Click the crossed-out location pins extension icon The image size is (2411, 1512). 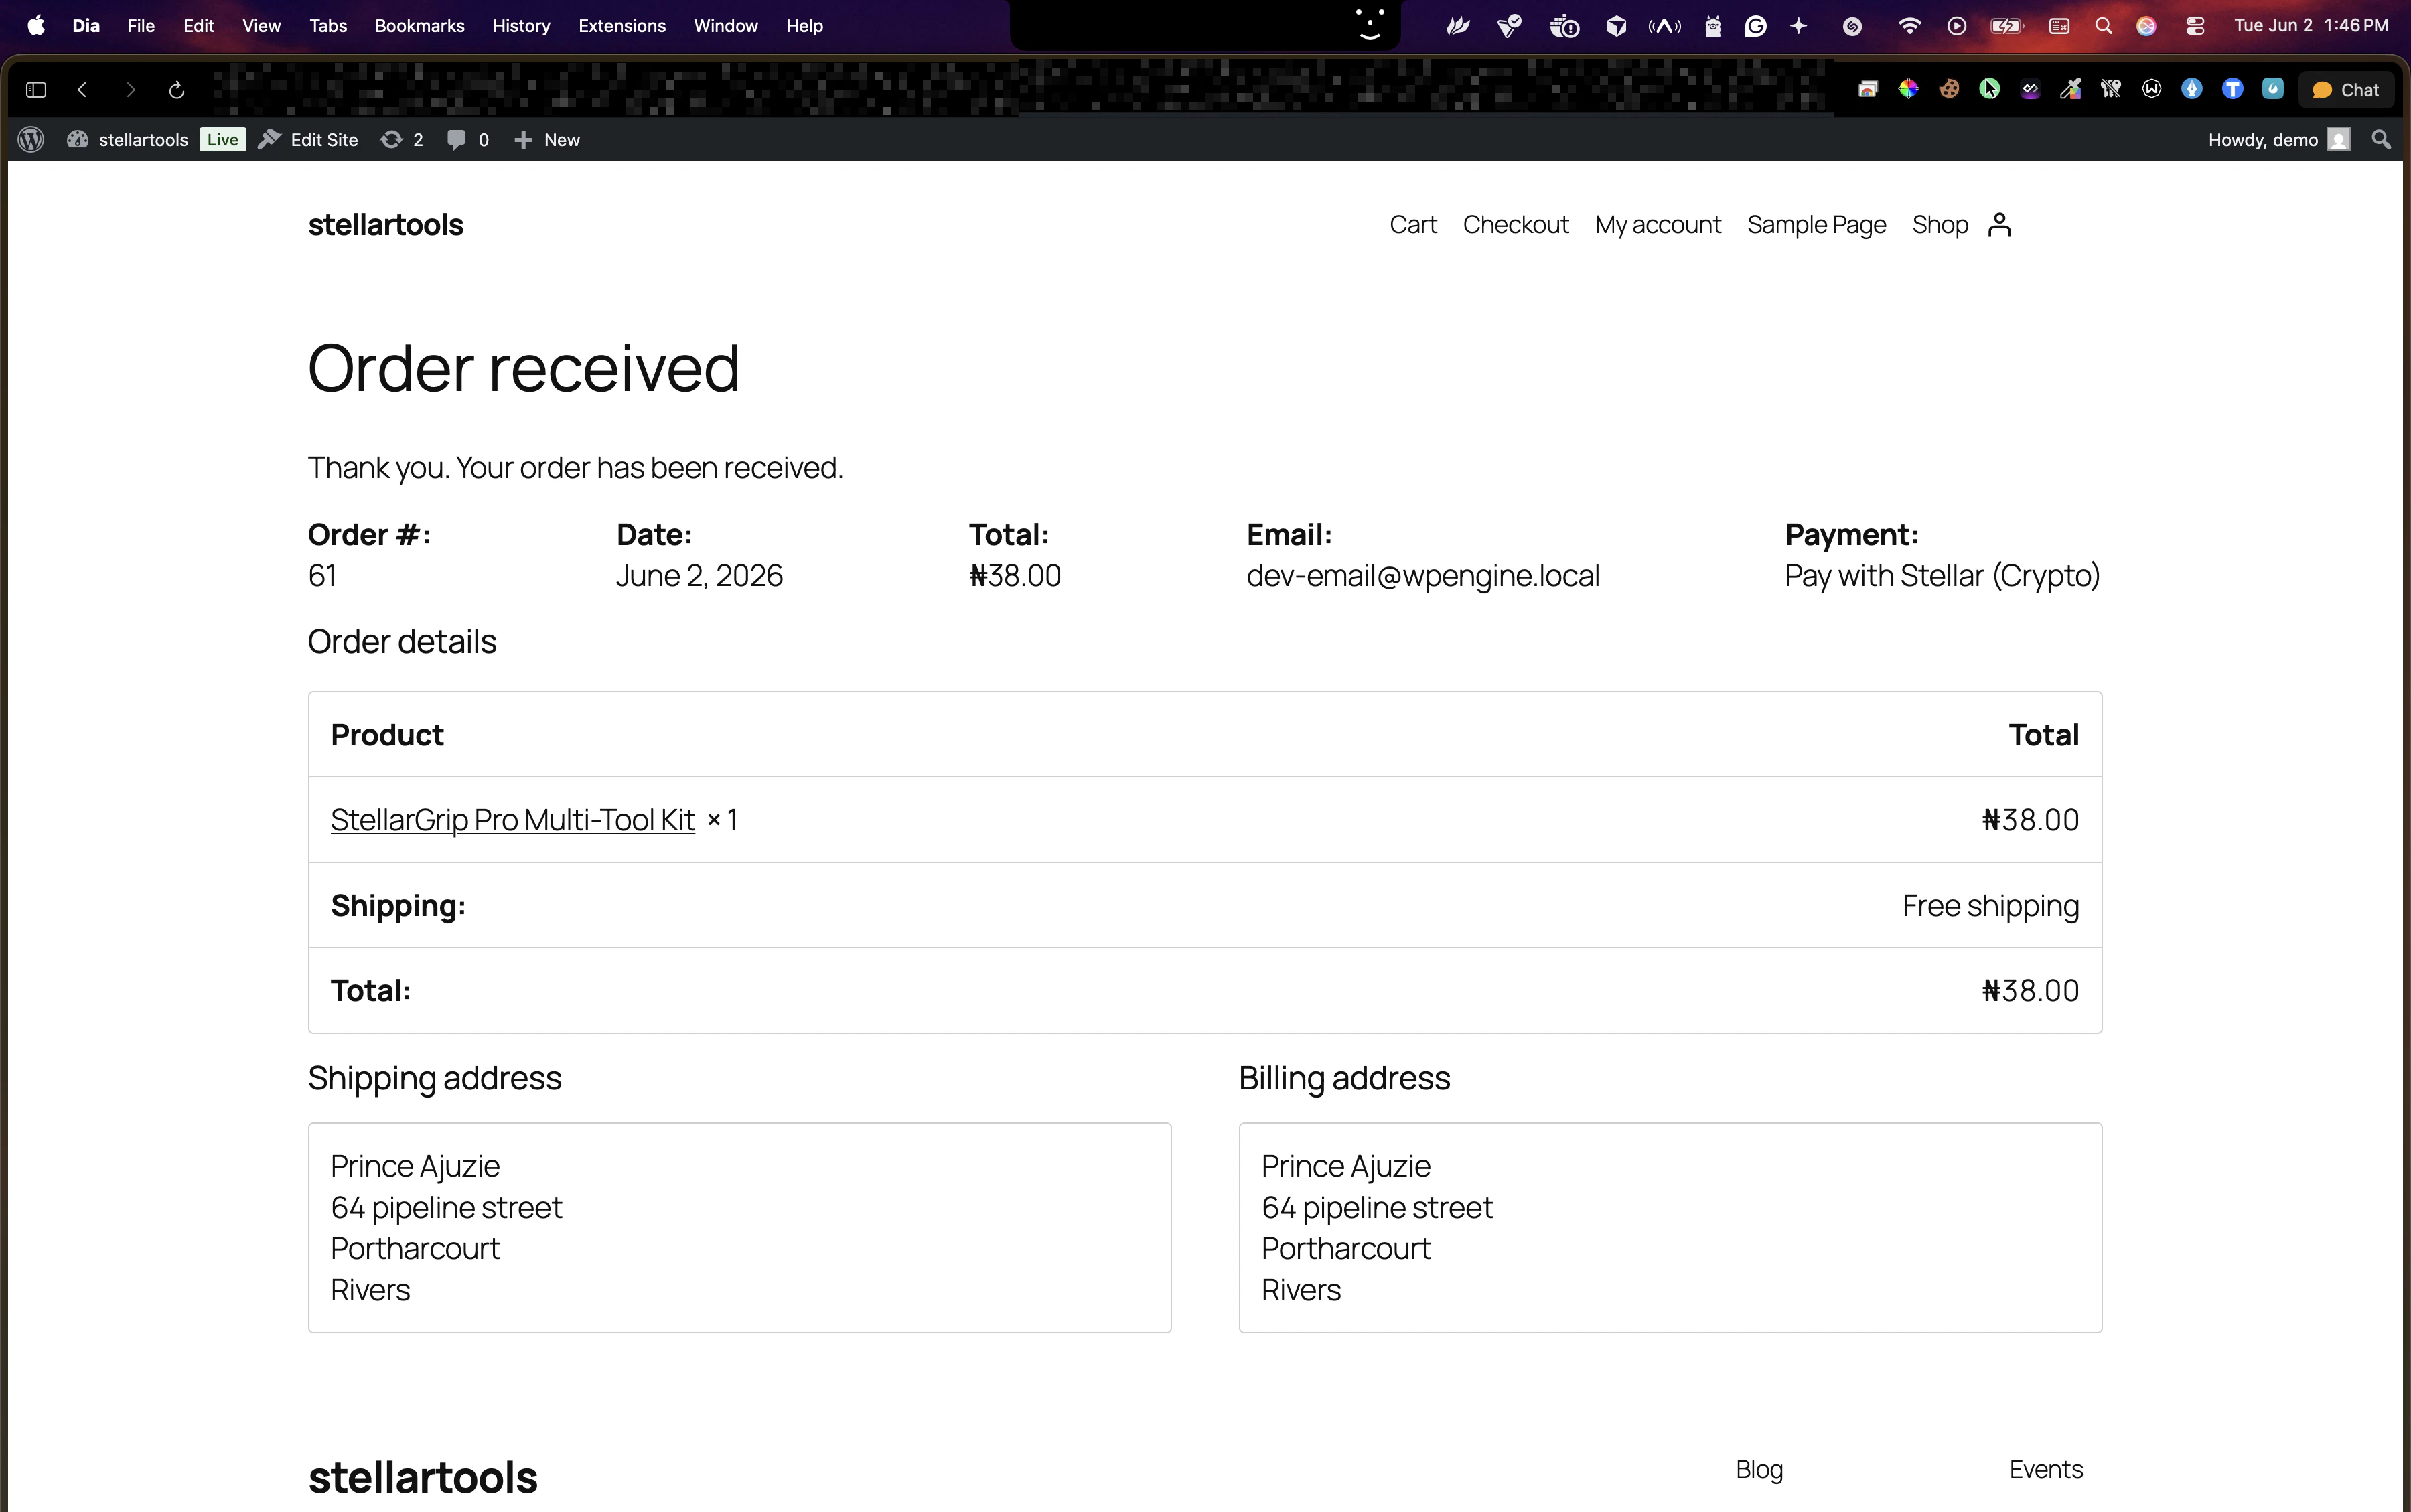(x=2111, y=89)
